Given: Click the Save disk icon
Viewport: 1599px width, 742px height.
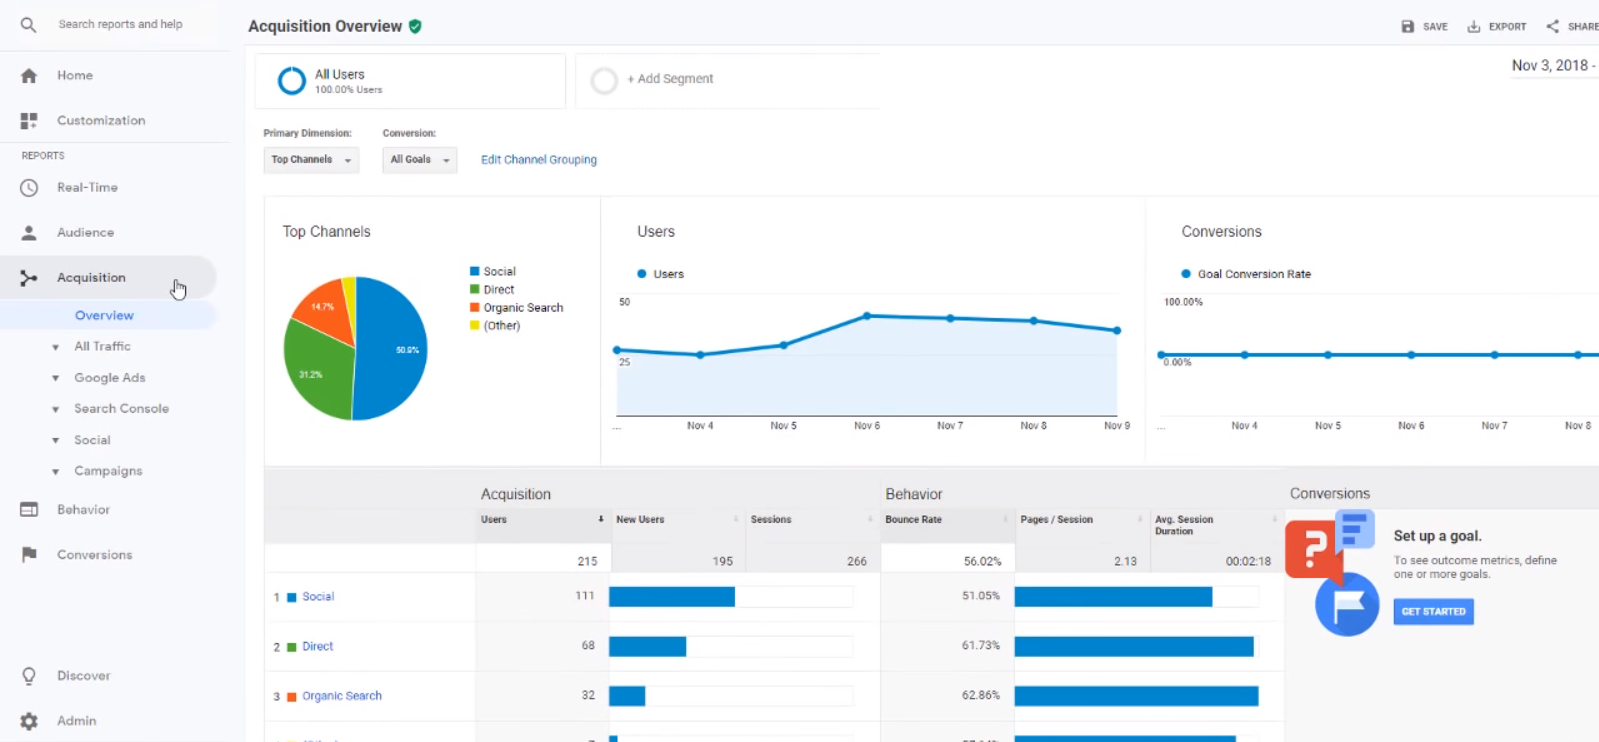Looking at the screenshot, I should pos(1408,27).
